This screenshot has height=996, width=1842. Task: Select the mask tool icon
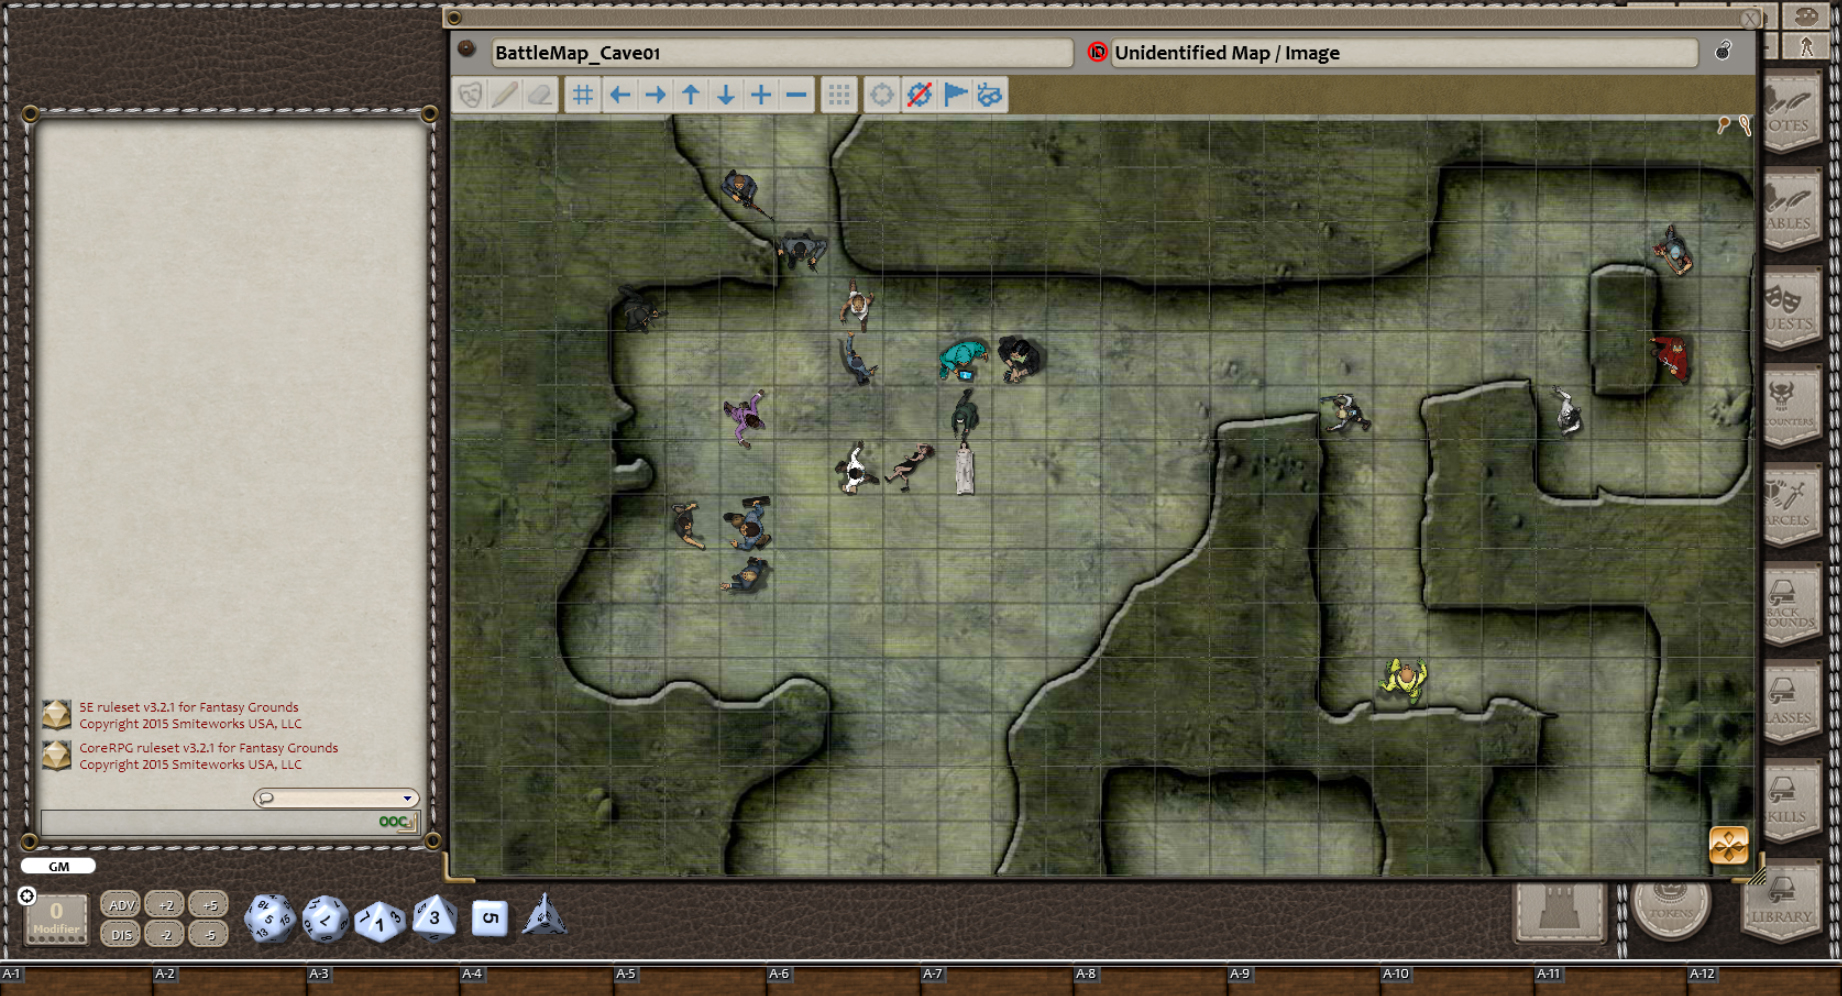[470, 95]
